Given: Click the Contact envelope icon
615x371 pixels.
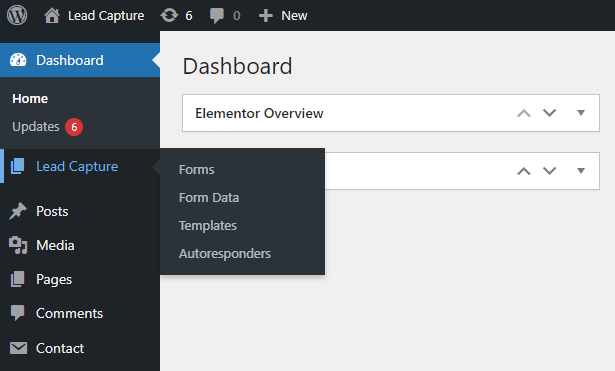Looking at the screenshot, I should 18,348.
